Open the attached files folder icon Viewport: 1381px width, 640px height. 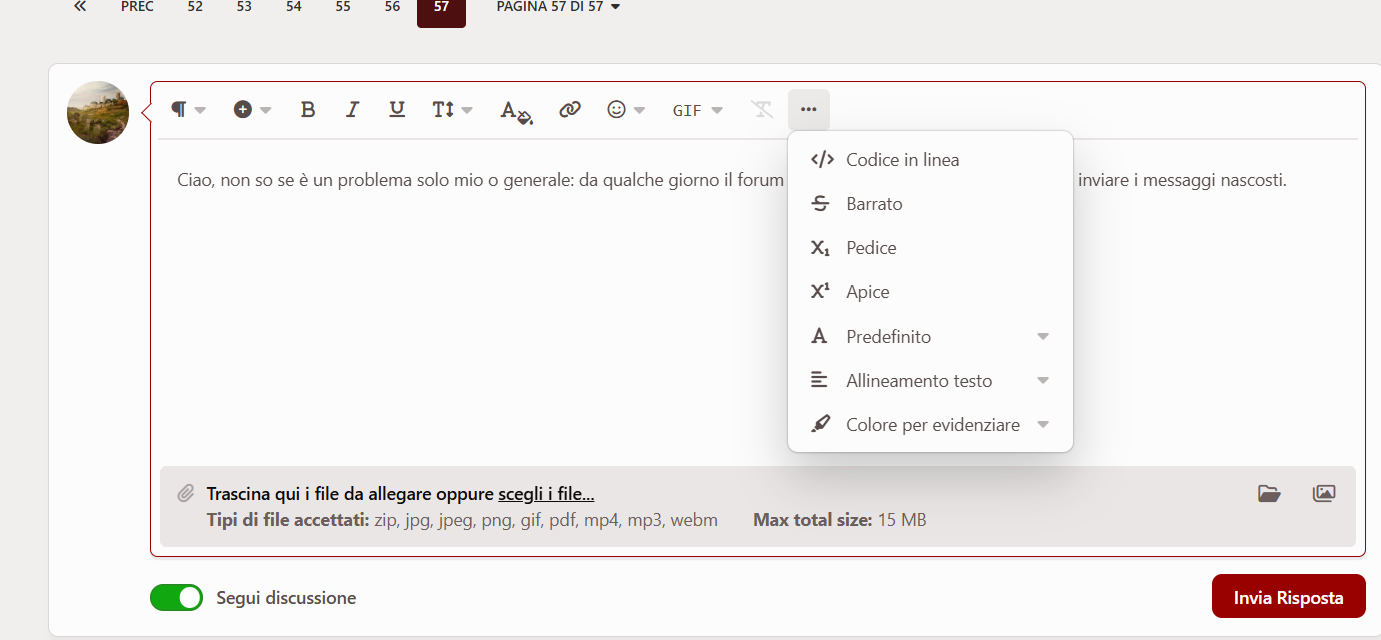[x=1269, y=493]
